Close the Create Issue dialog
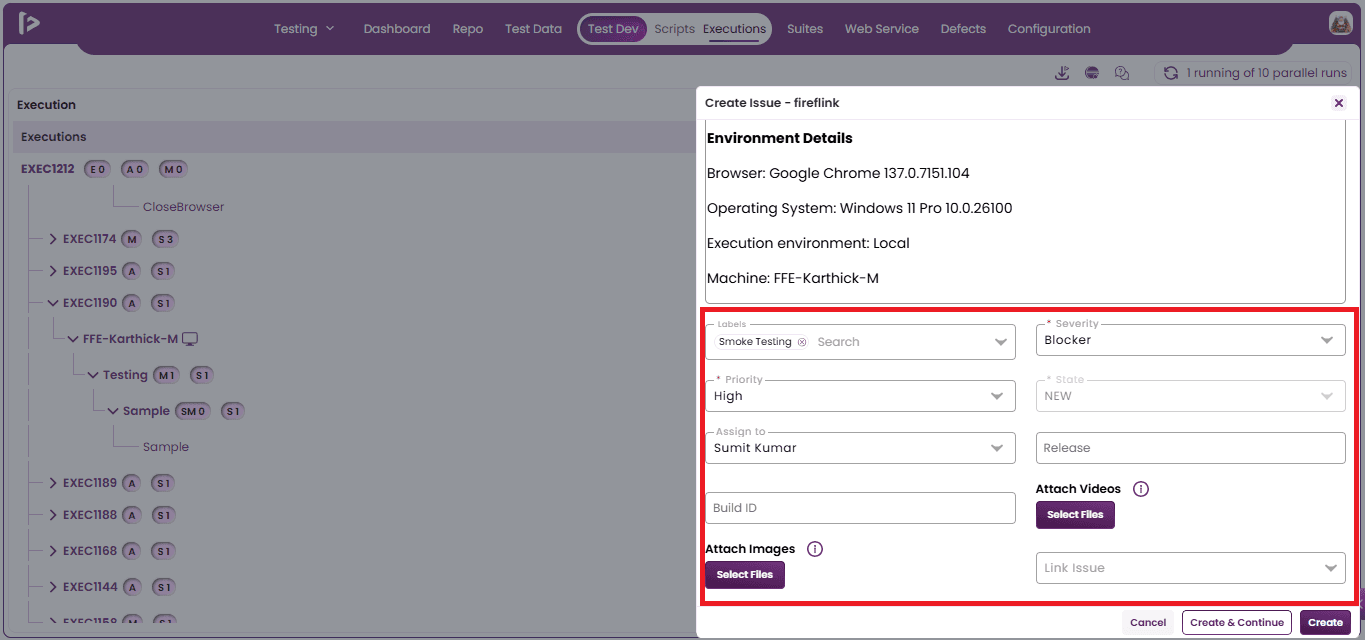The height and width of the screenshot is (640, 1365). 1339,103
